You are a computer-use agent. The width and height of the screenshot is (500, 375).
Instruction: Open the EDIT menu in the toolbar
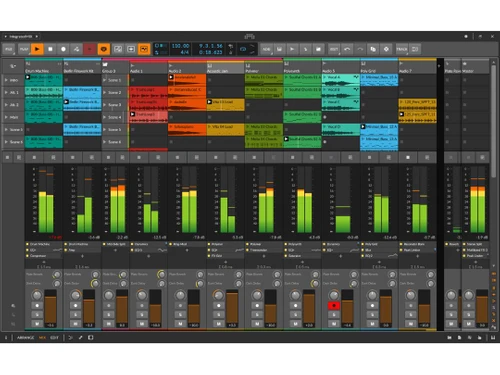[334, 49]
